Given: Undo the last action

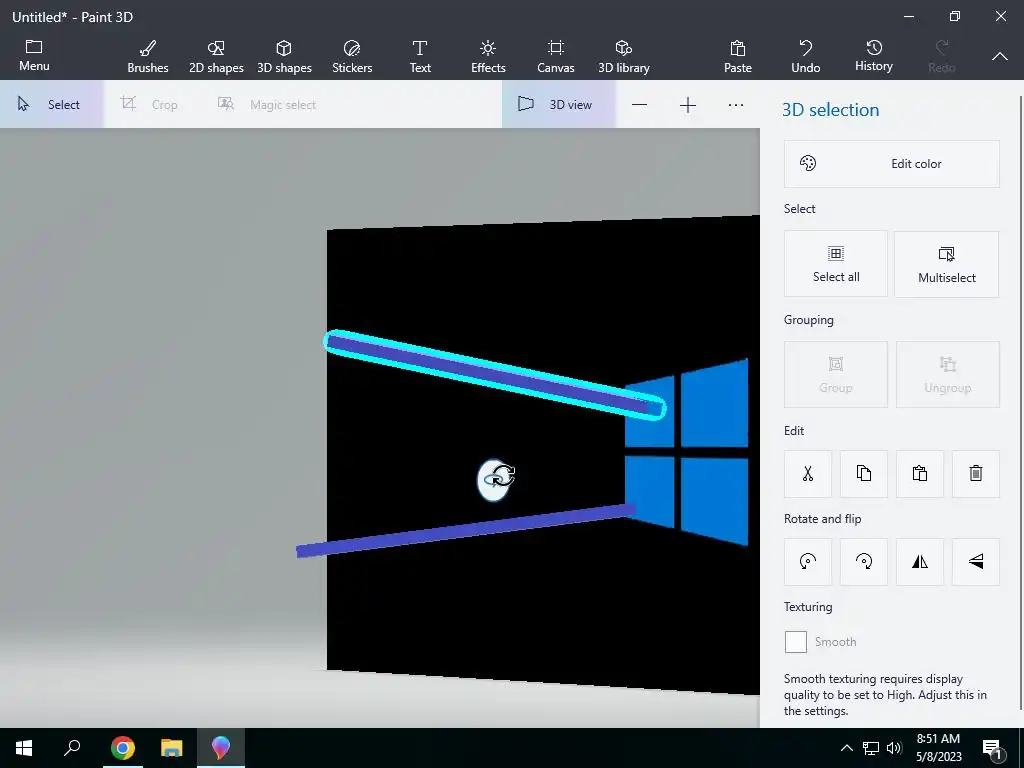Looking at the screenshot, I should coord(805,56).
